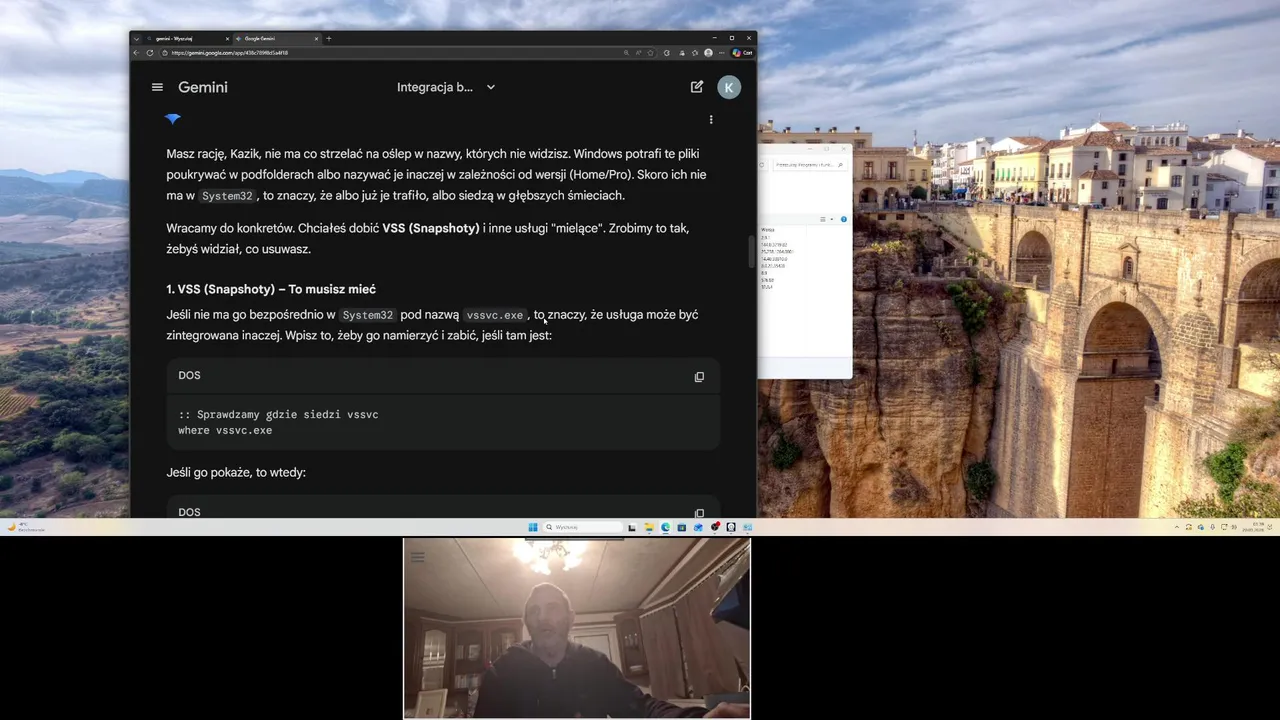
Task: Open the Gemini main menu hamburger icon
Action: pyautogui.click(x=157, y=87)
